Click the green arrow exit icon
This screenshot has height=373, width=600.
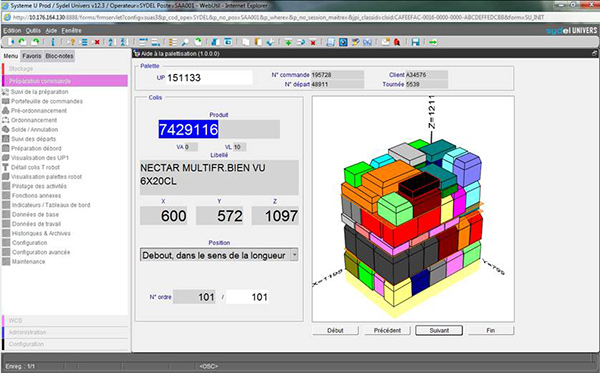433,42
